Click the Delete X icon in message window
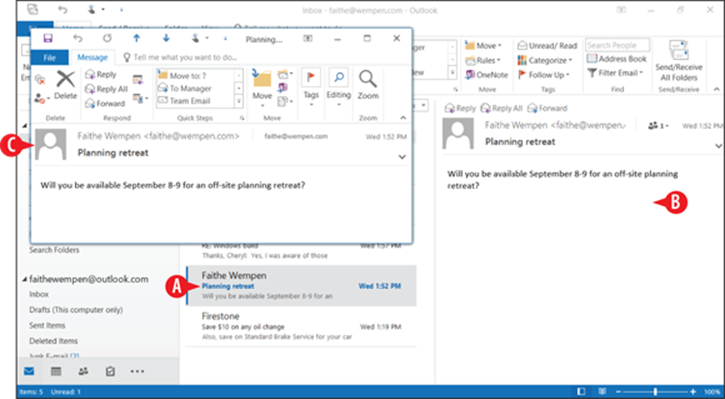The width and height of the screenshot is (725, 399). click(x=66, y=80)
